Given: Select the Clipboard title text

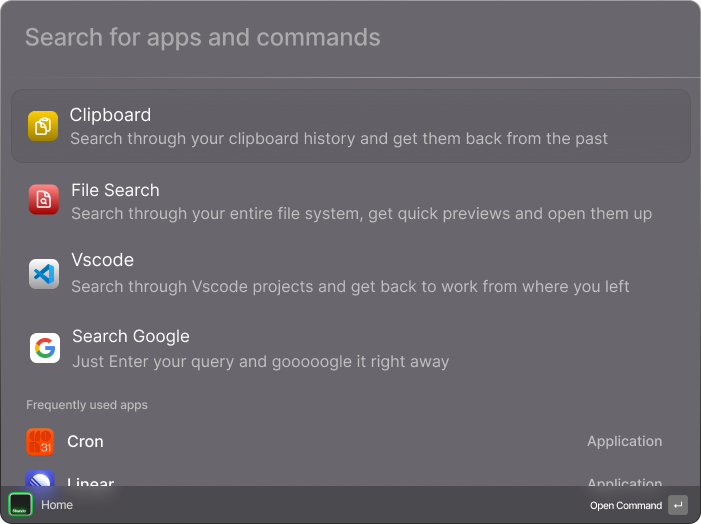Looking at the screenshot, I should tap(110, 115).
